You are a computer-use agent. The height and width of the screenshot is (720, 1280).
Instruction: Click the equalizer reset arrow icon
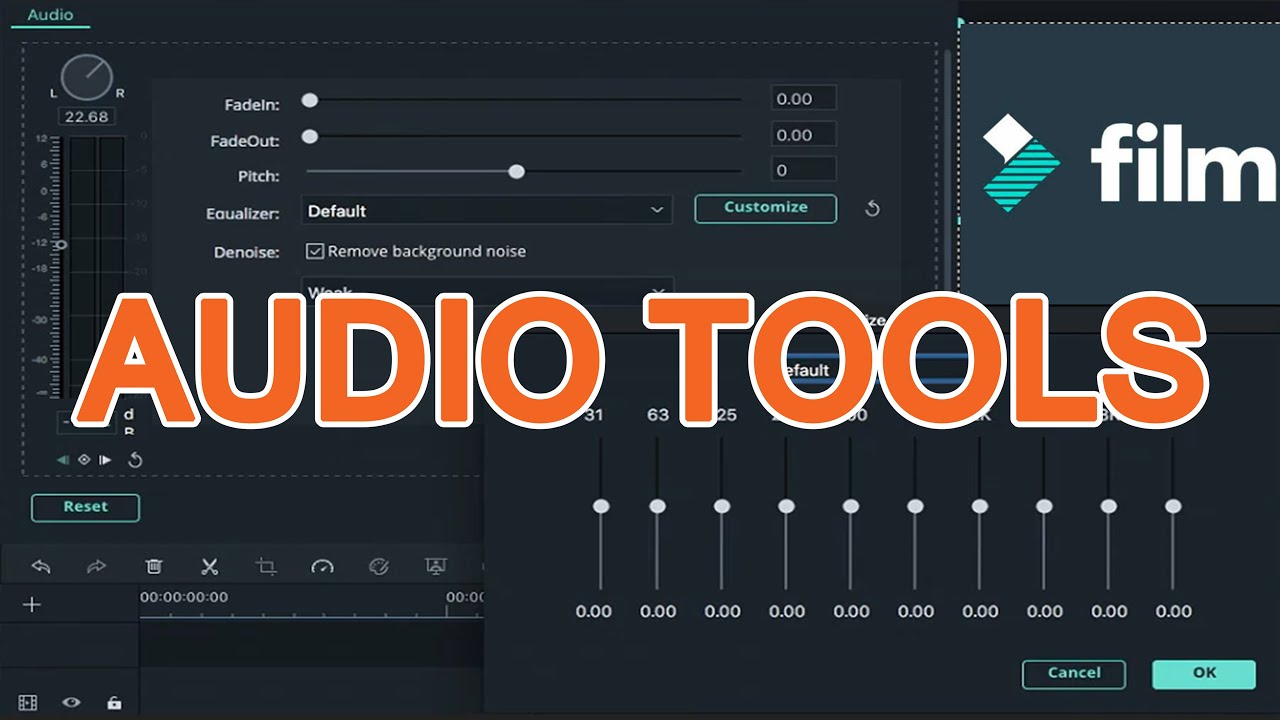pyautogui.click(x=872, y=209)
